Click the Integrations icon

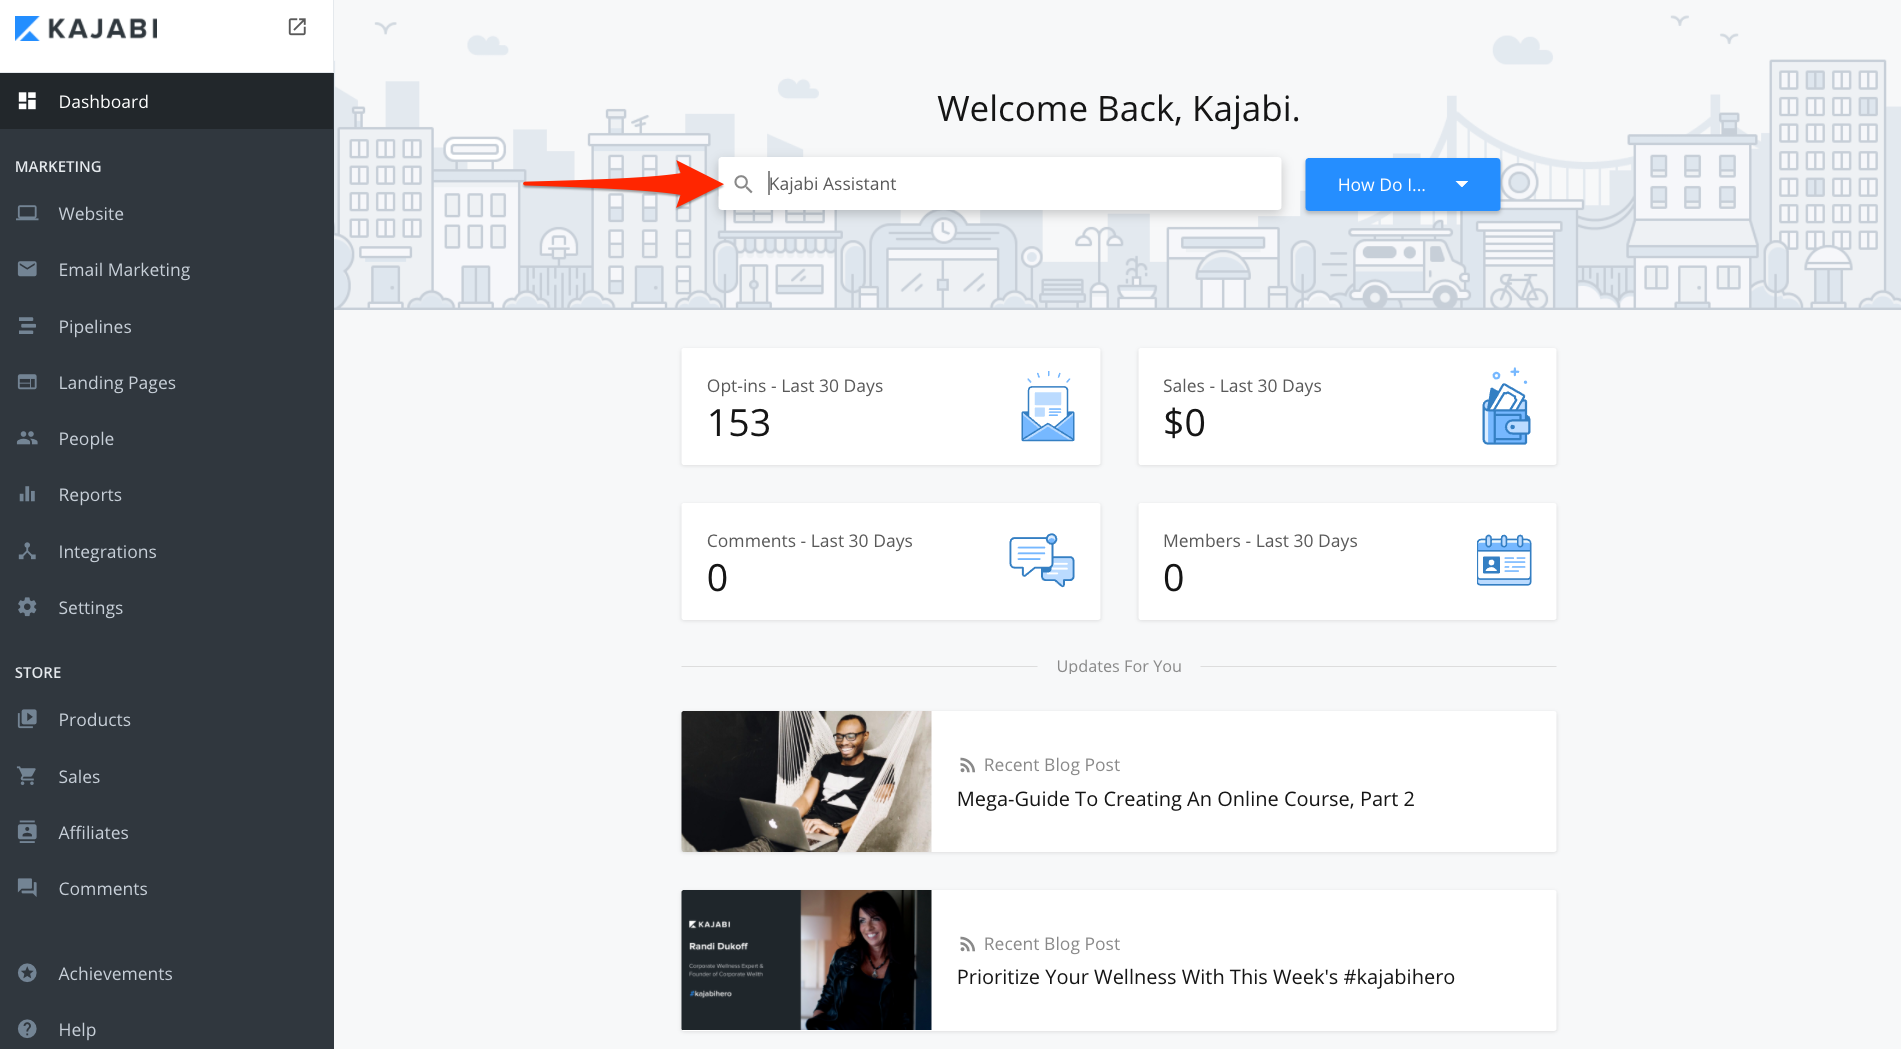pos(27,551)
